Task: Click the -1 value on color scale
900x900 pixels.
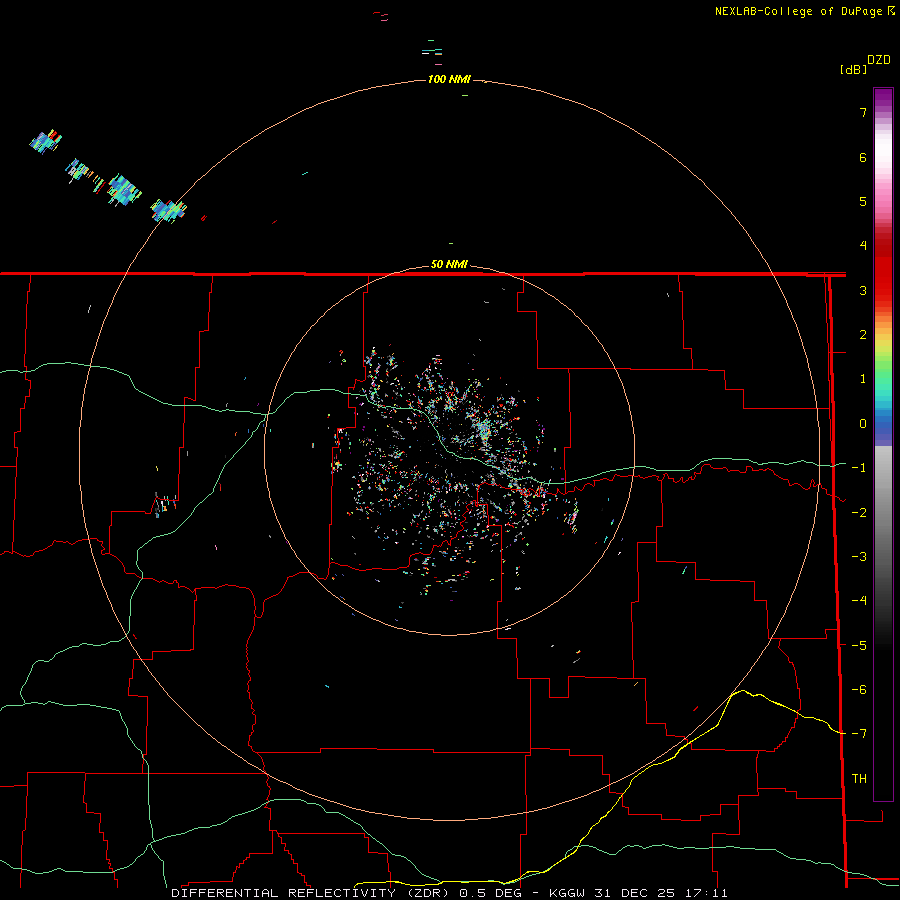Action: (859, 468)
